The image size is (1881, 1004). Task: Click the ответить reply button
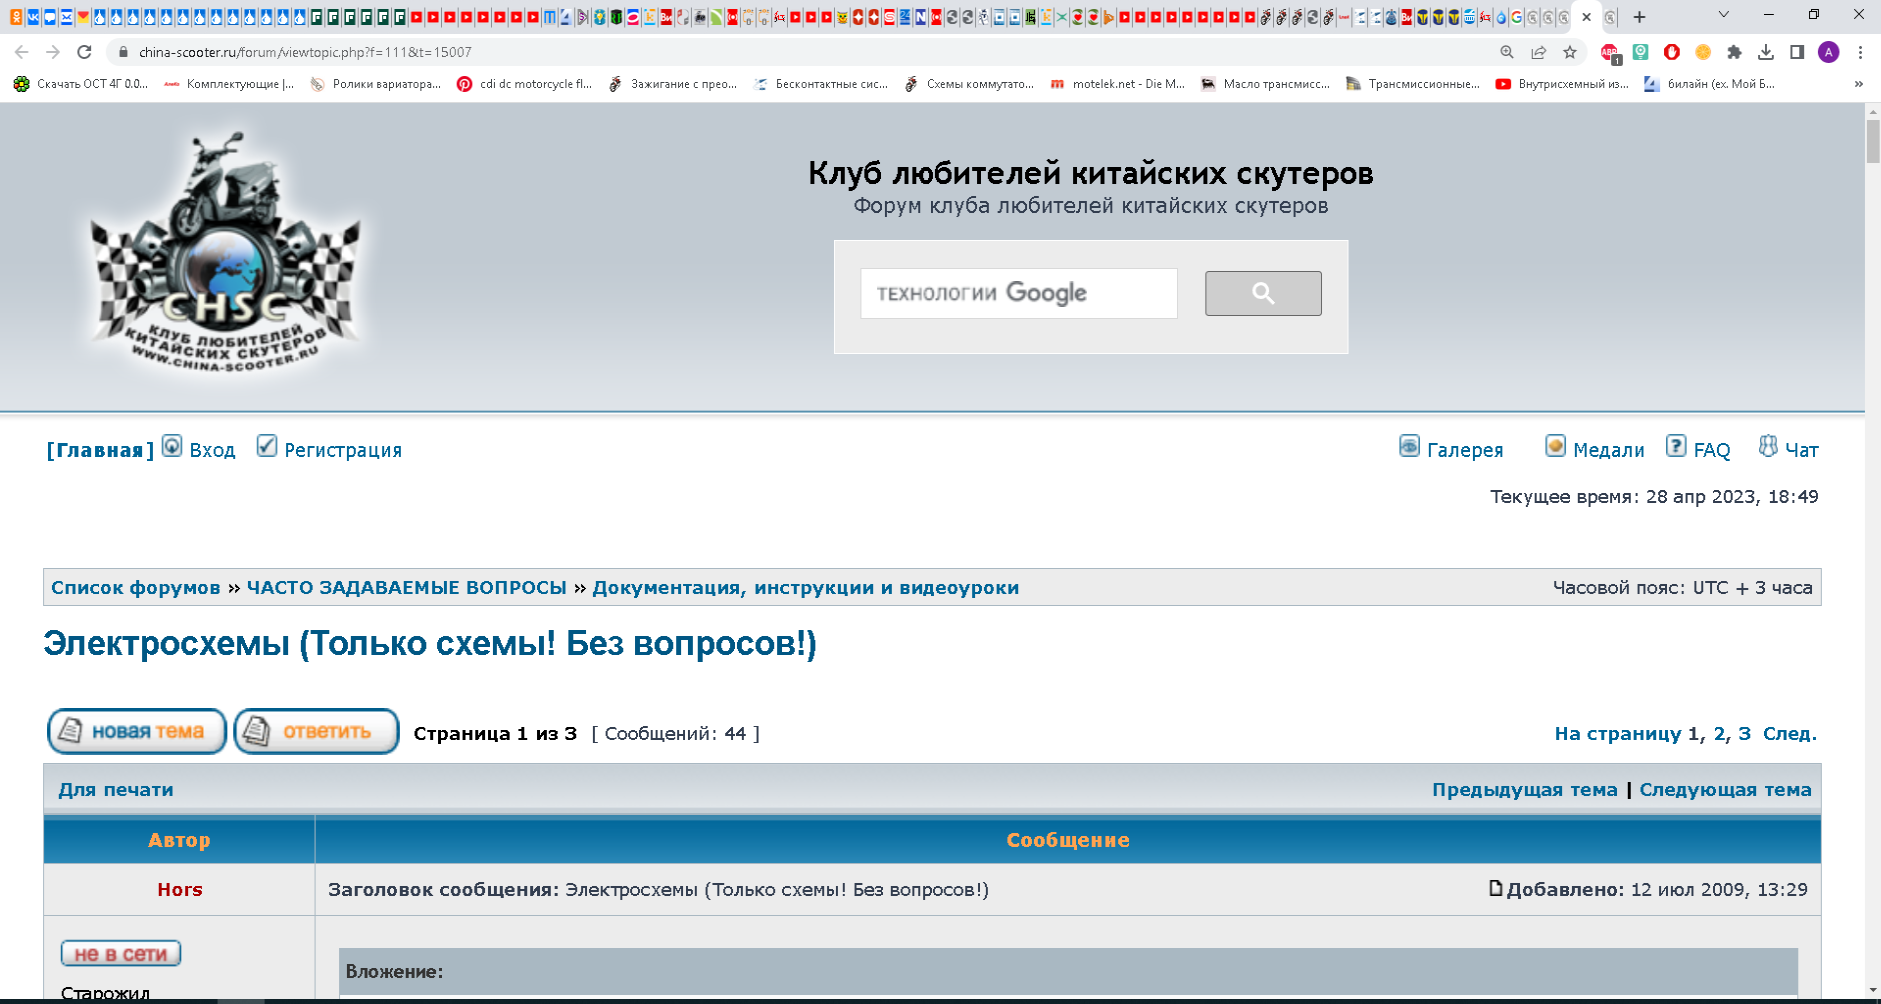point(316,731)
